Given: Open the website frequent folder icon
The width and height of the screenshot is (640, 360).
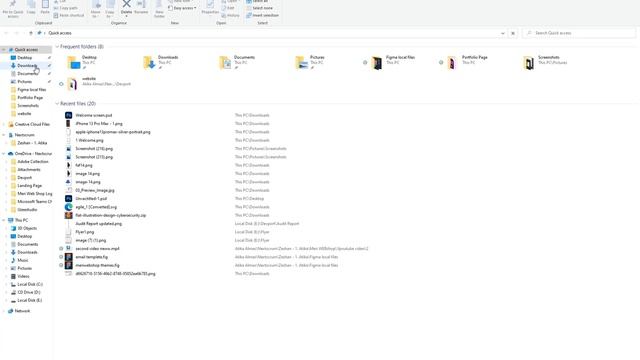Looking at the screenshot, I should 73,84.
